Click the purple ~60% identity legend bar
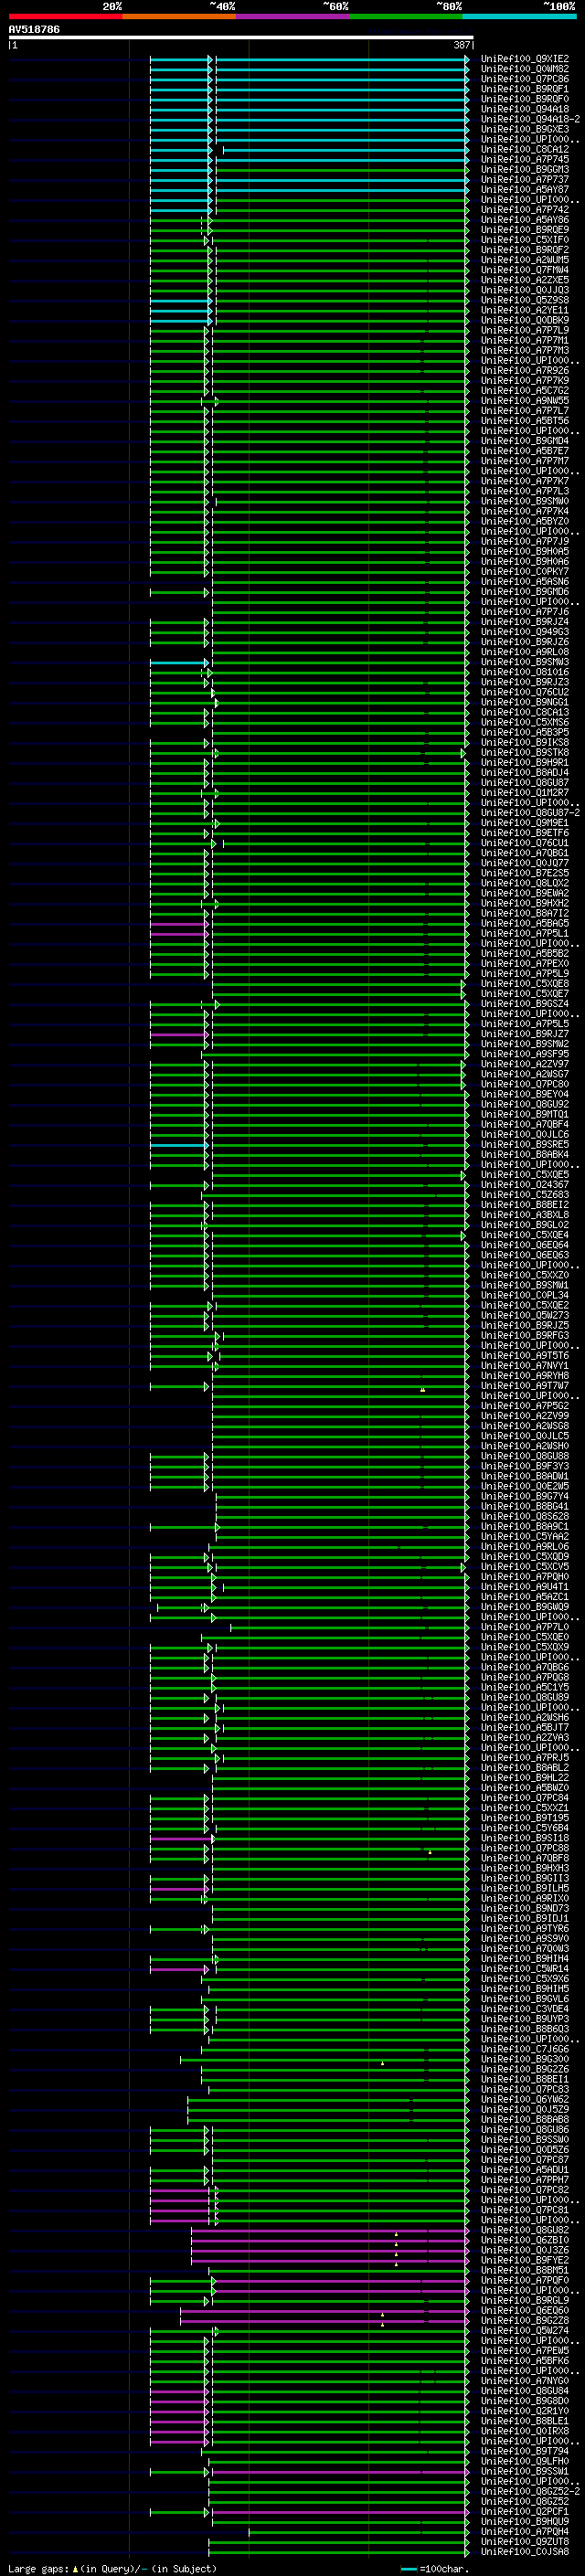The image size is (585, 2576). click(x=293, y=16)
